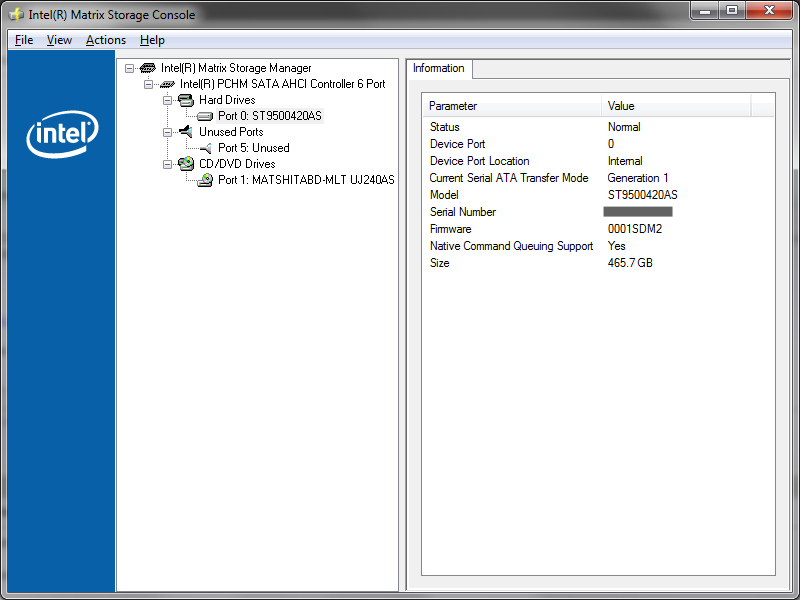Click the 0001SDM2 firmware value
This screenshot has height=600, width=800.
click(x=635, y=229)
